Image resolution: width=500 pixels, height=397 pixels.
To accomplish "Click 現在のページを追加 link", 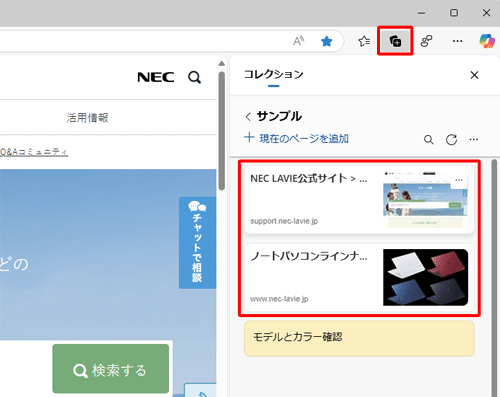I will coord(296,138).
